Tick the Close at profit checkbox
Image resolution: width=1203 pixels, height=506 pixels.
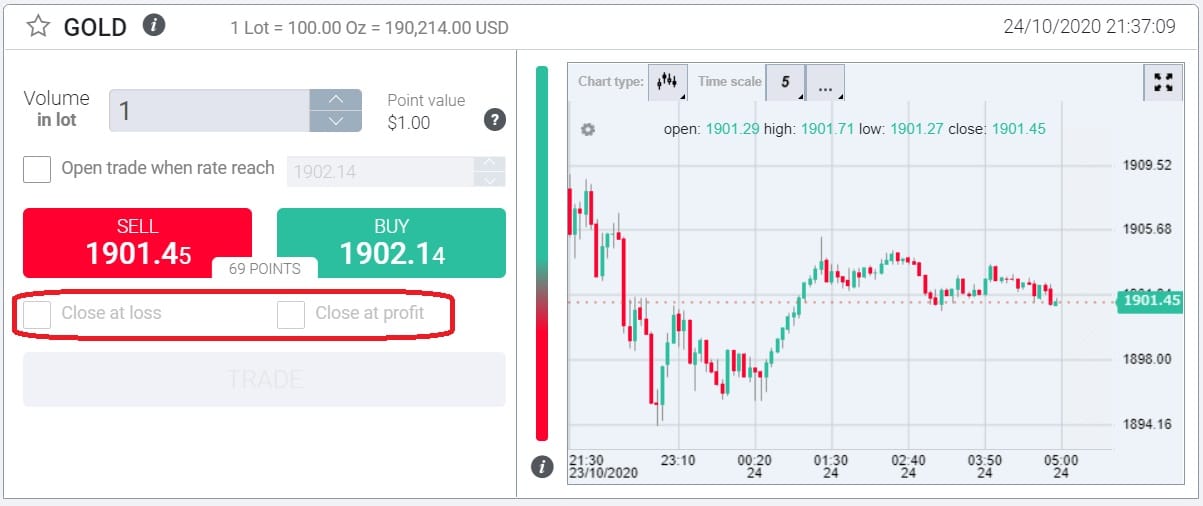[291, 314]
